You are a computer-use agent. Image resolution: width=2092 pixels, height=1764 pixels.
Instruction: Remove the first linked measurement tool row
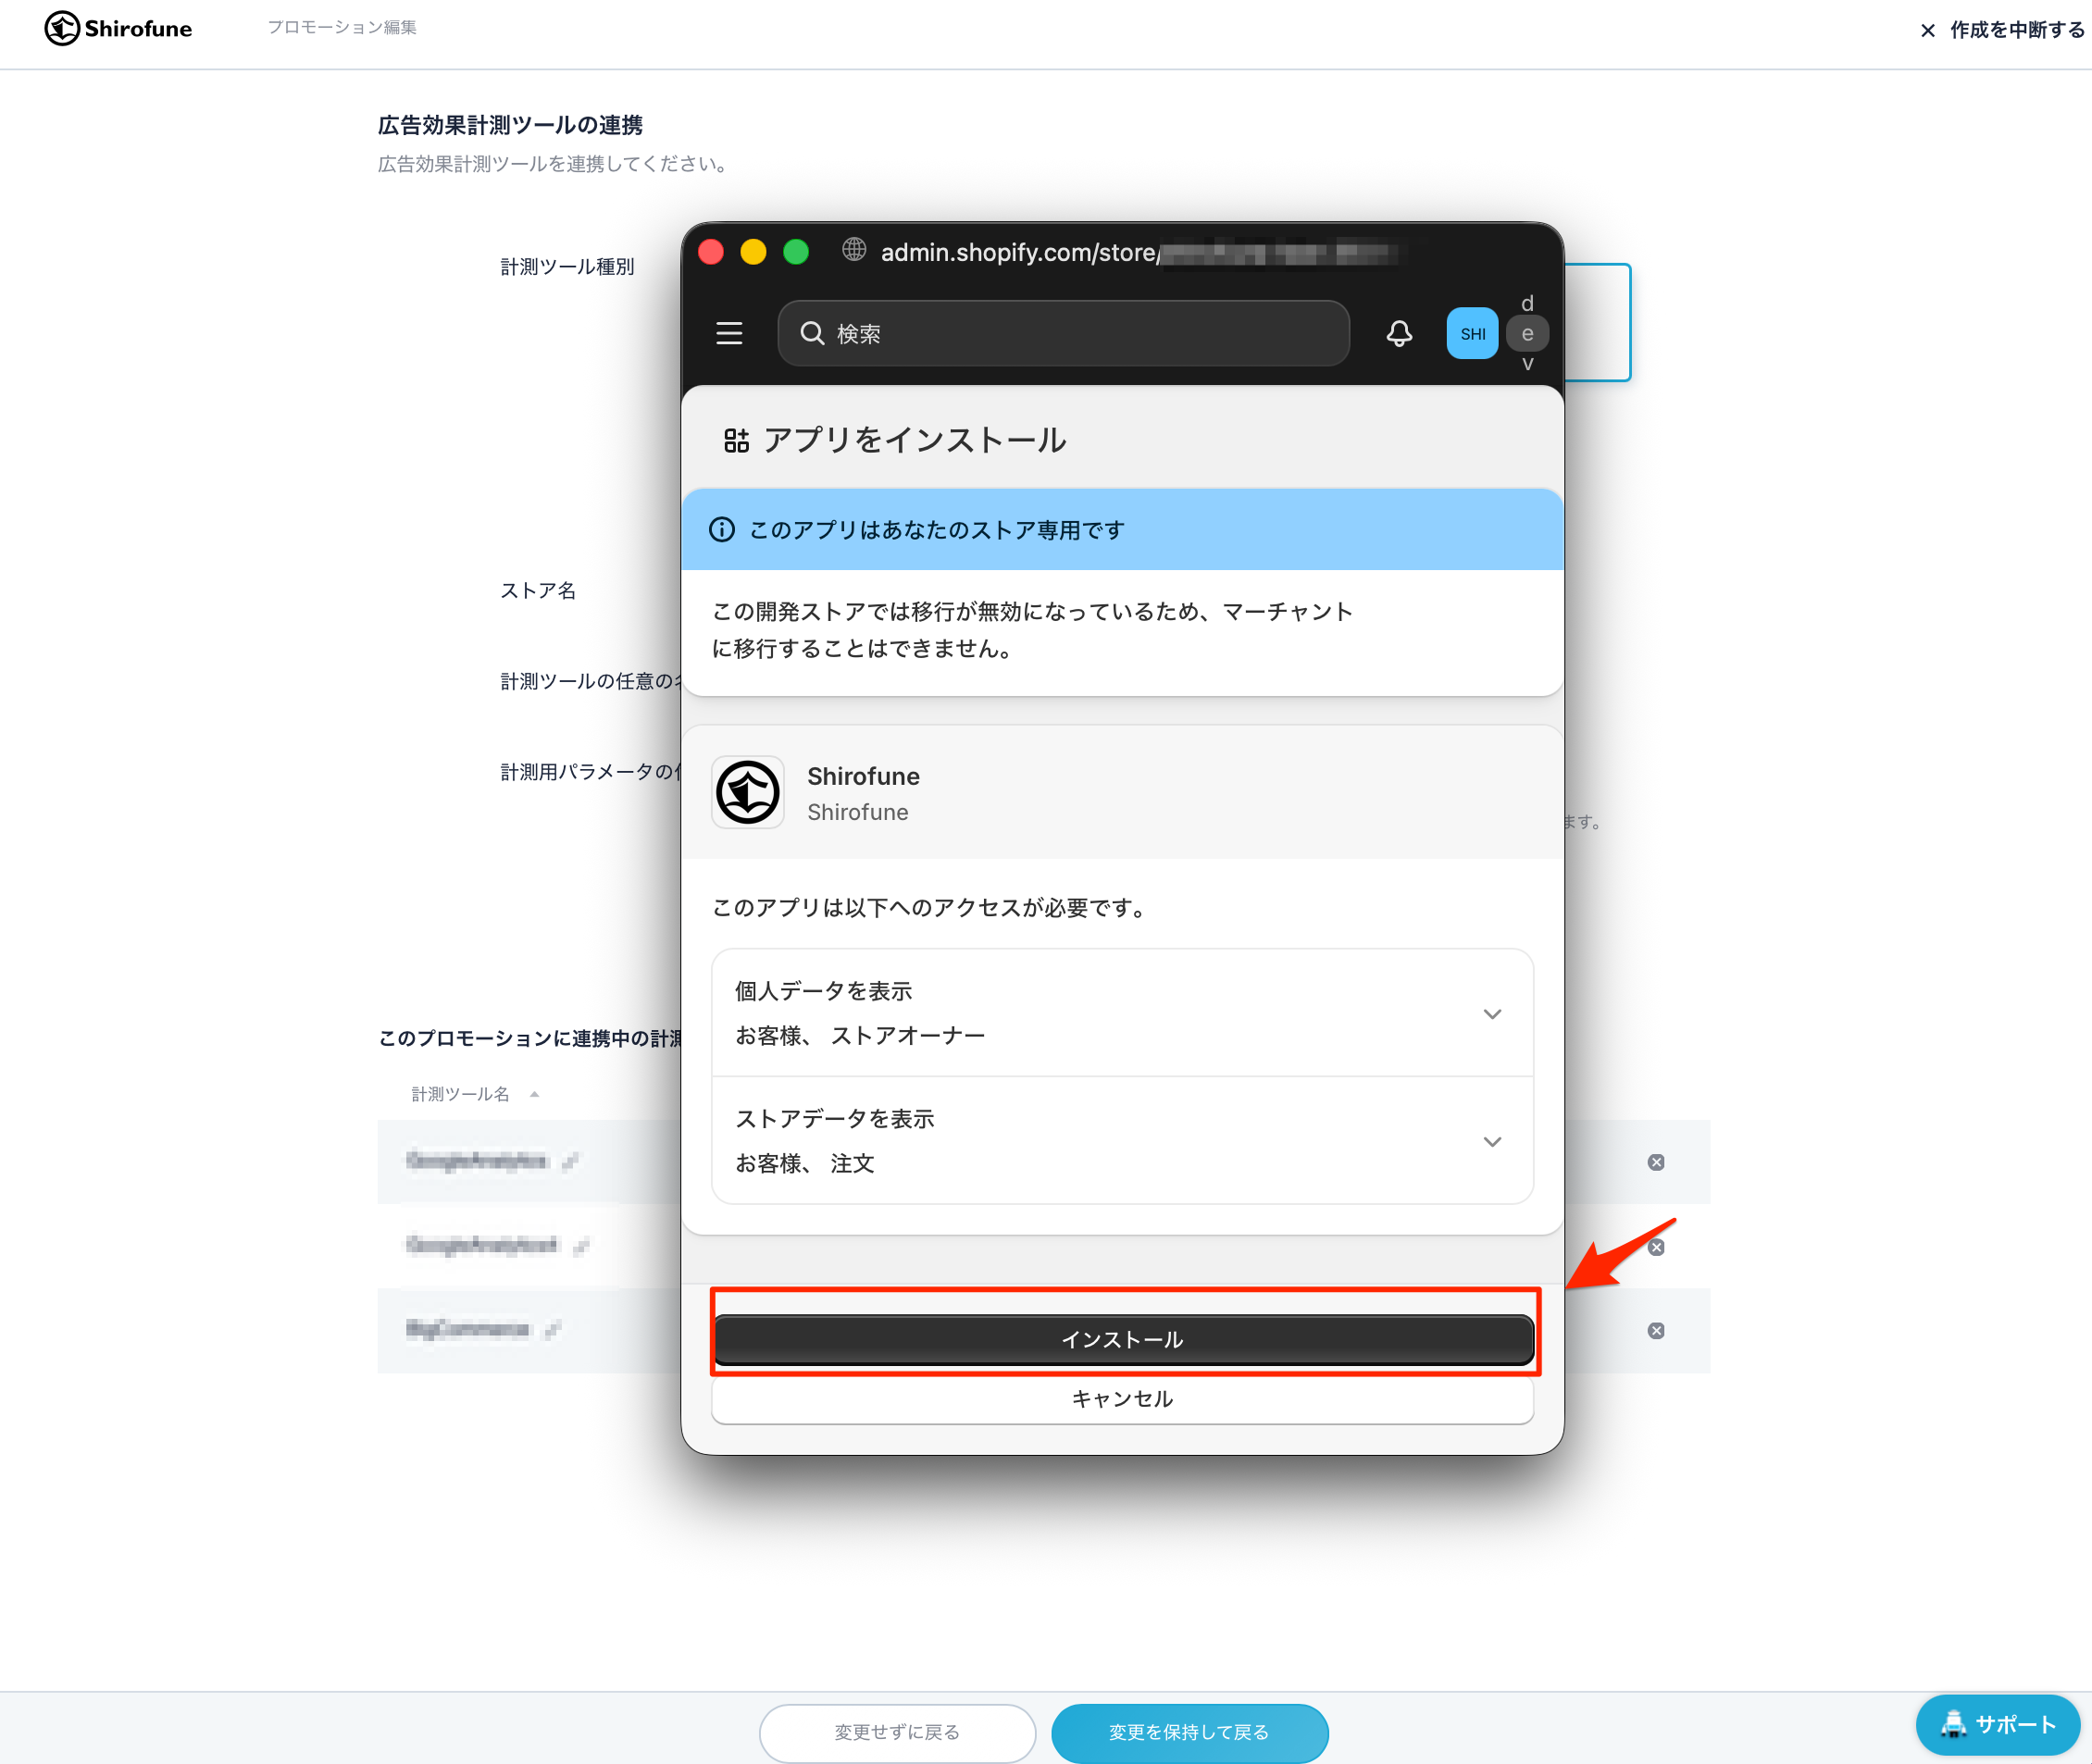tap(1656, 1161)
